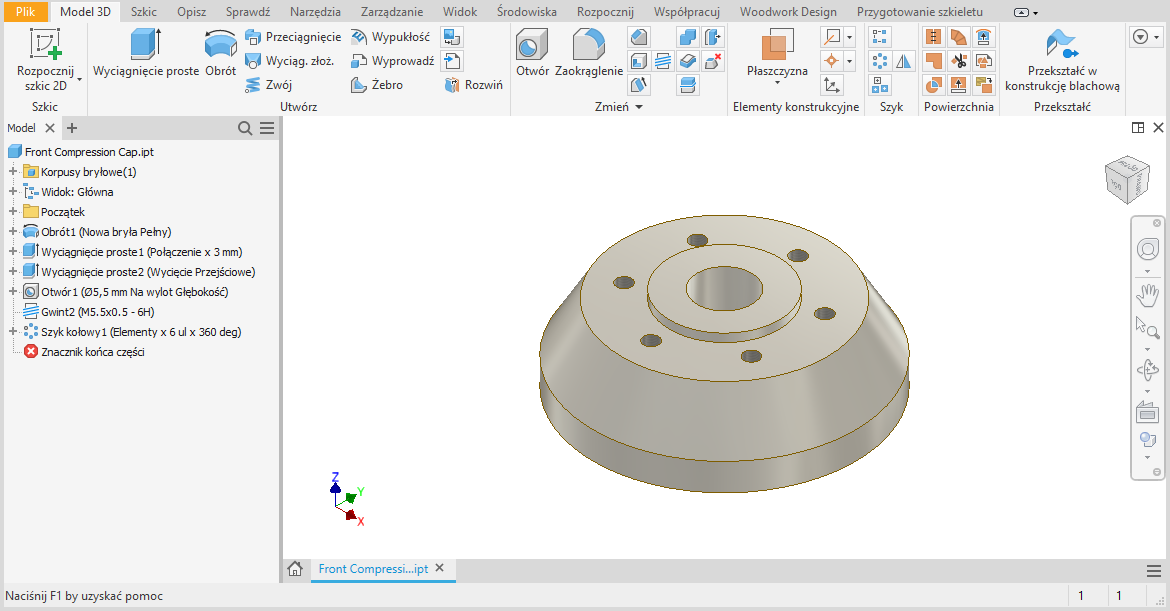Switch to the Szkic ribbon tab
This screenshot has width=1170, height=611.
(143, 12)
